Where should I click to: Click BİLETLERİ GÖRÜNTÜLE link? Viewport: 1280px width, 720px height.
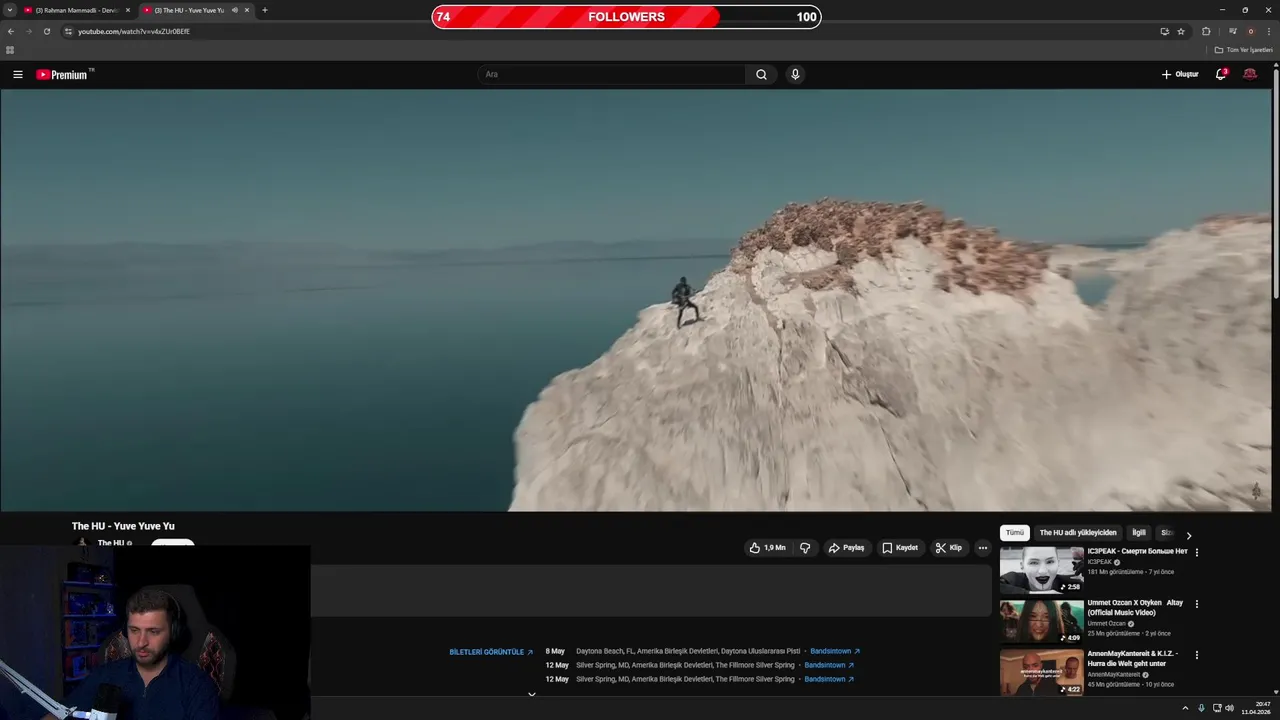point(491,652)
